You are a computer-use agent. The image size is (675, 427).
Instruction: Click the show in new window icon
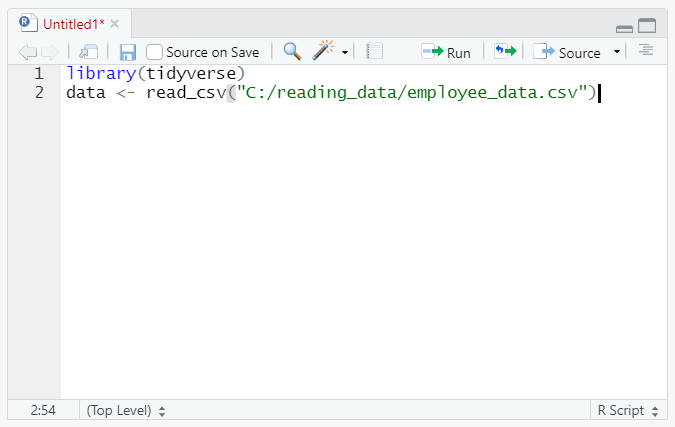(x=89, y=52)
